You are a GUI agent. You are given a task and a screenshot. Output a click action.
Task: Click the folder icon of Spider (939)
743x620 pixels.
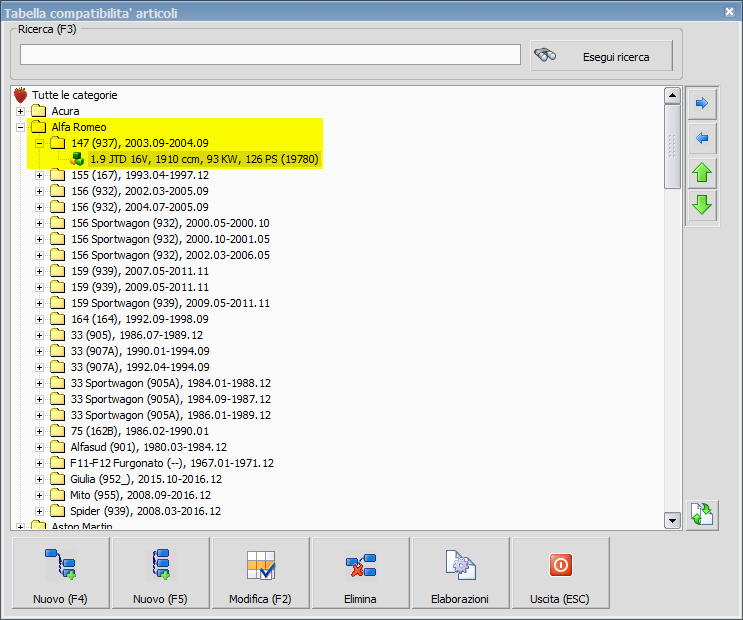pyautogui.click(x=57, y=511)
